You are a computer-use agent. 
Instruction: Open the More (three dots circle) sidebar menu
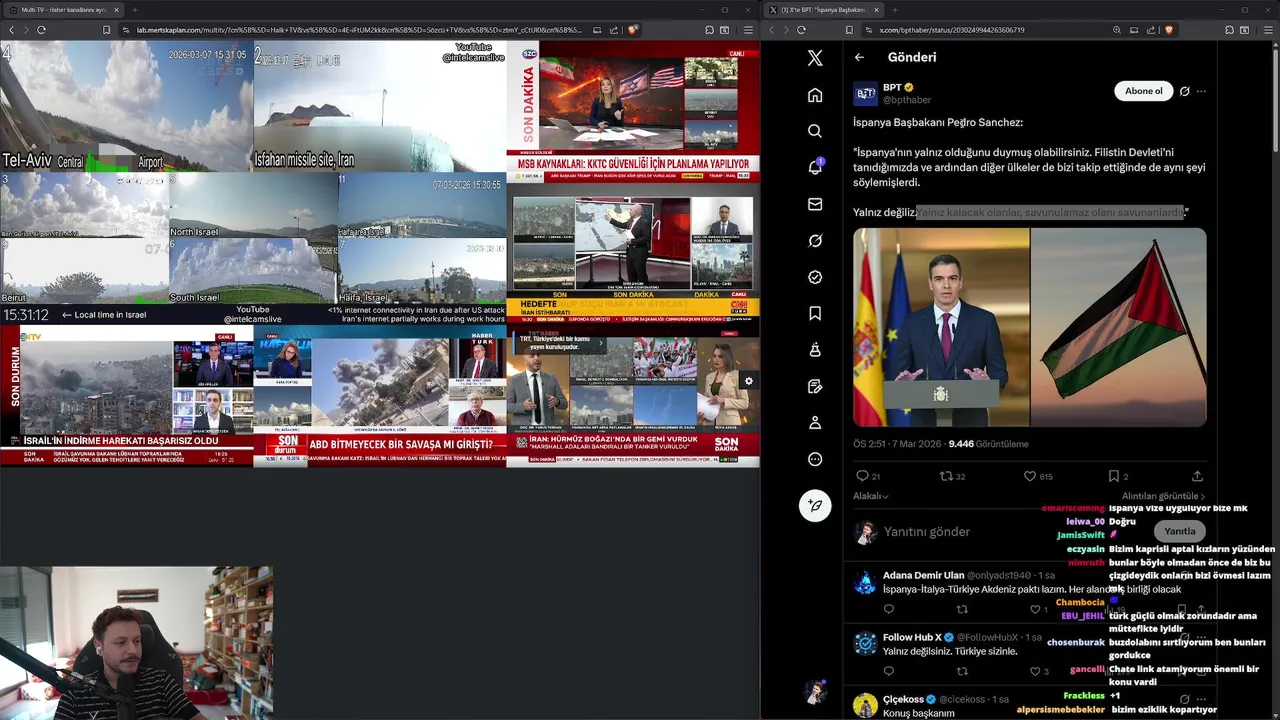point(815,459)
